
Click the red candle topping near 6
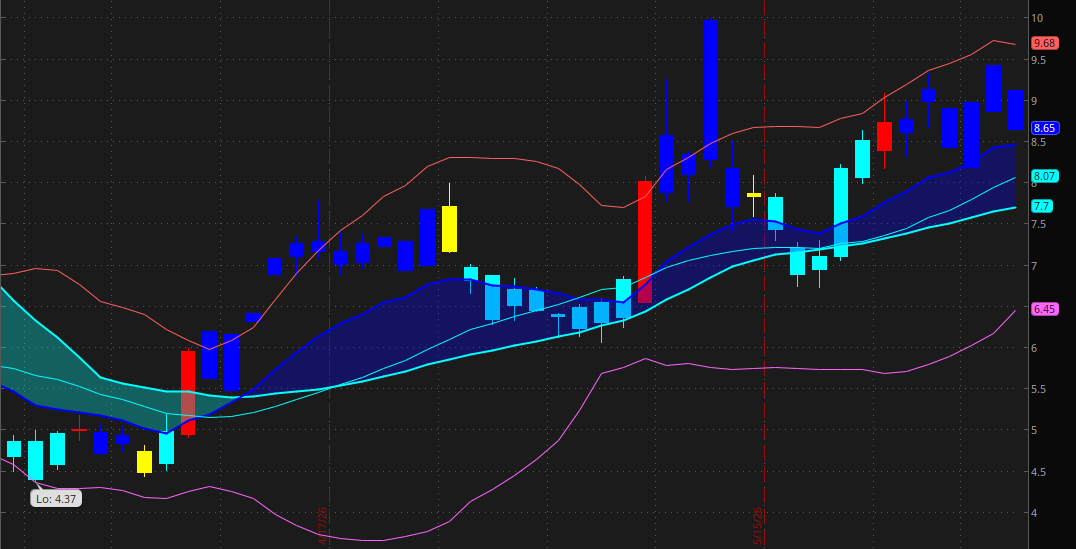click(x=188, y=393)
